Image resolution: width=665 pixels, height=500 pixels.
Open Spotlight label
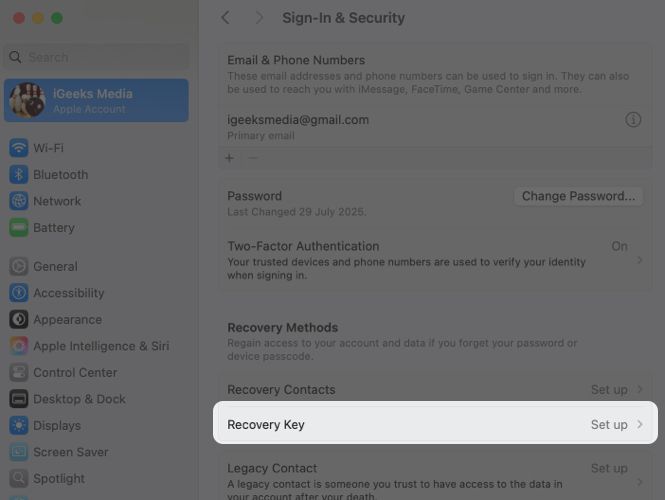pyautogui.click(x=59, y=478)
